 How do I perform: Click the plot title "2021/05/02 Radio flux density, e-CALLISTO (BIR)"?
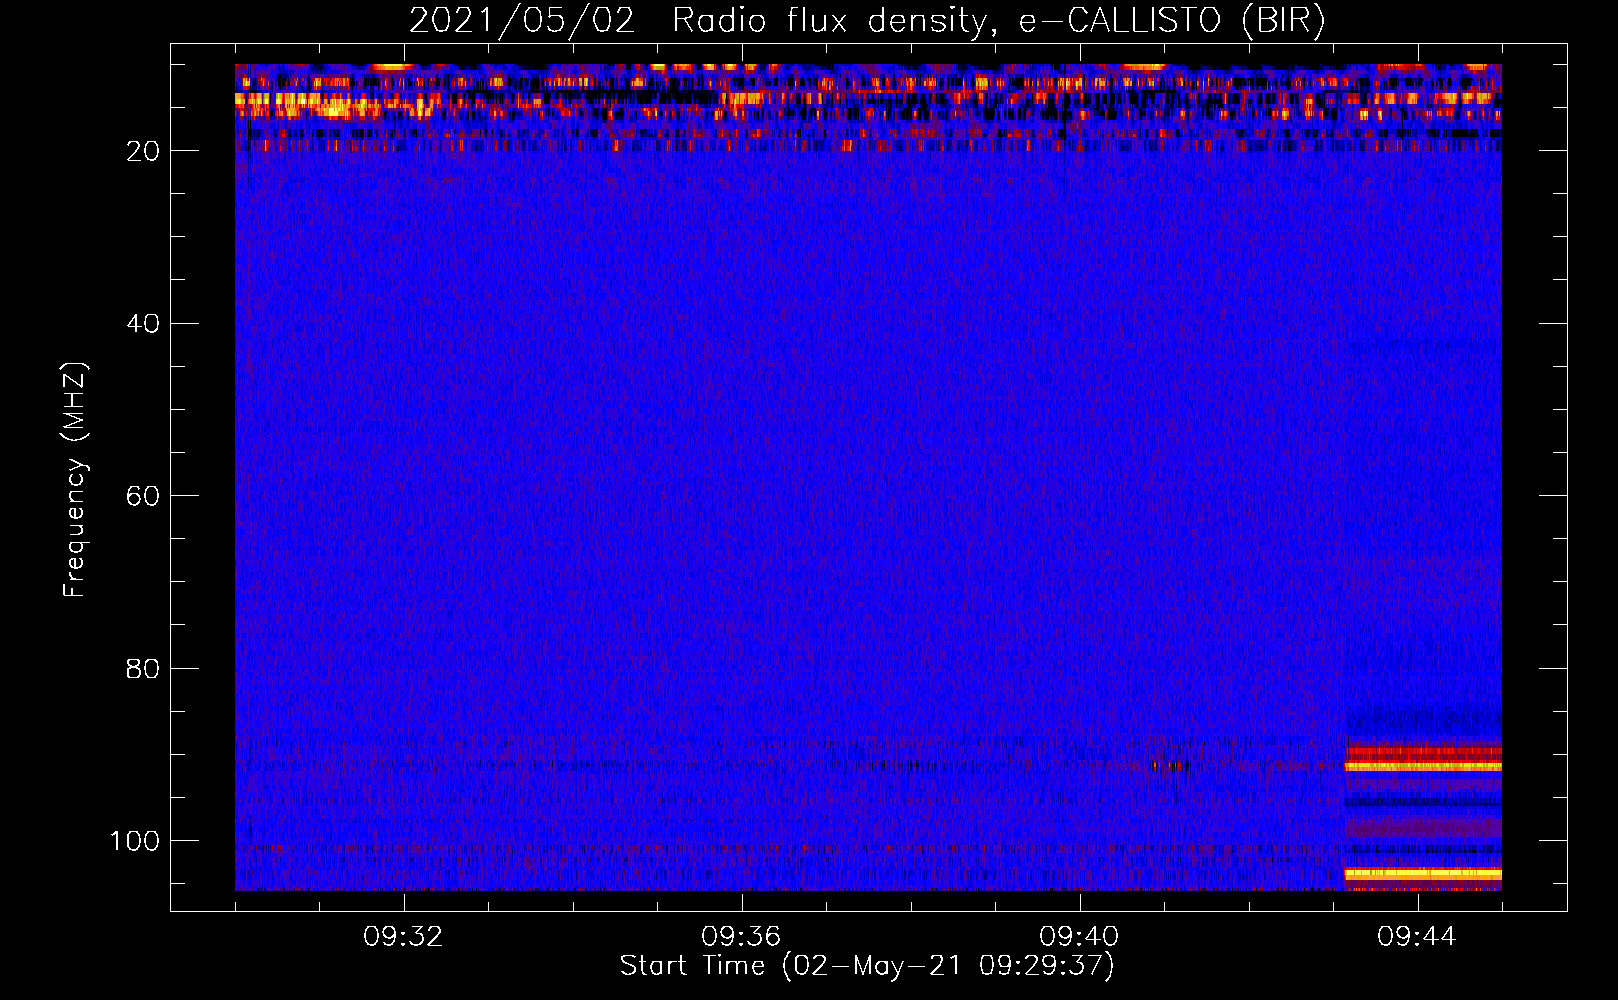coord(867,21)
